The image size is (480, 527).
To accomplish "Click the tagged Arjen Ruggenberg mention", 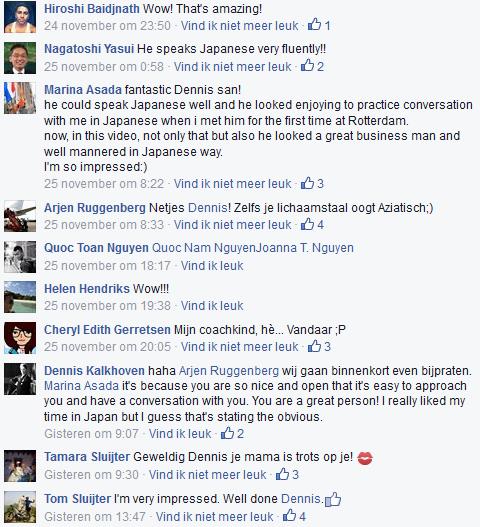I will click(x=229, y=371).
